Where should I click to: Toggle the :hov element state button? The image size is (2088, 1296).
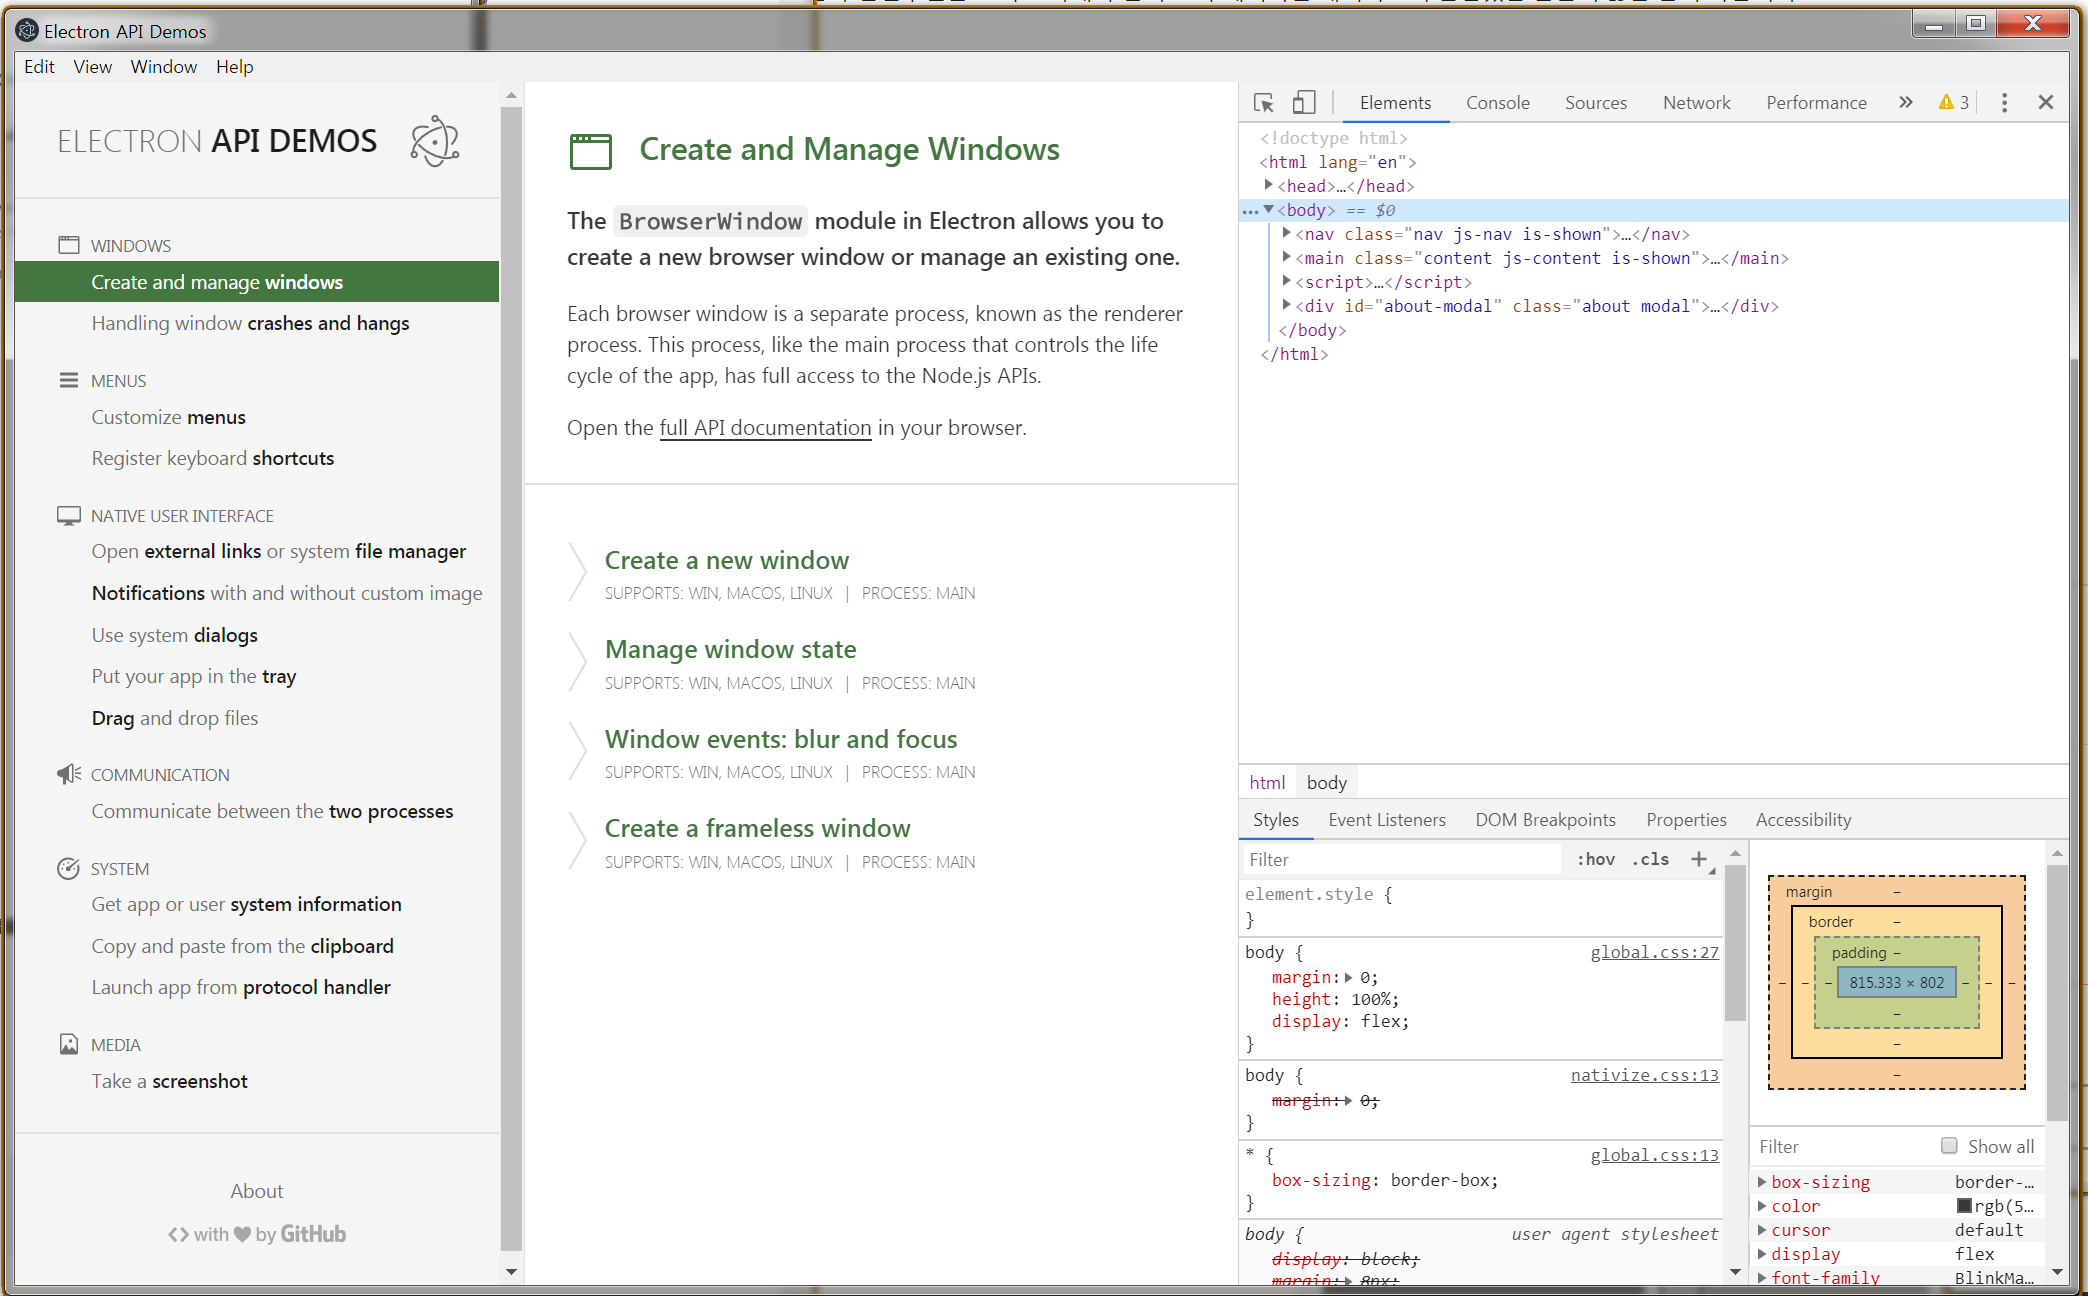coord(1596,859)
